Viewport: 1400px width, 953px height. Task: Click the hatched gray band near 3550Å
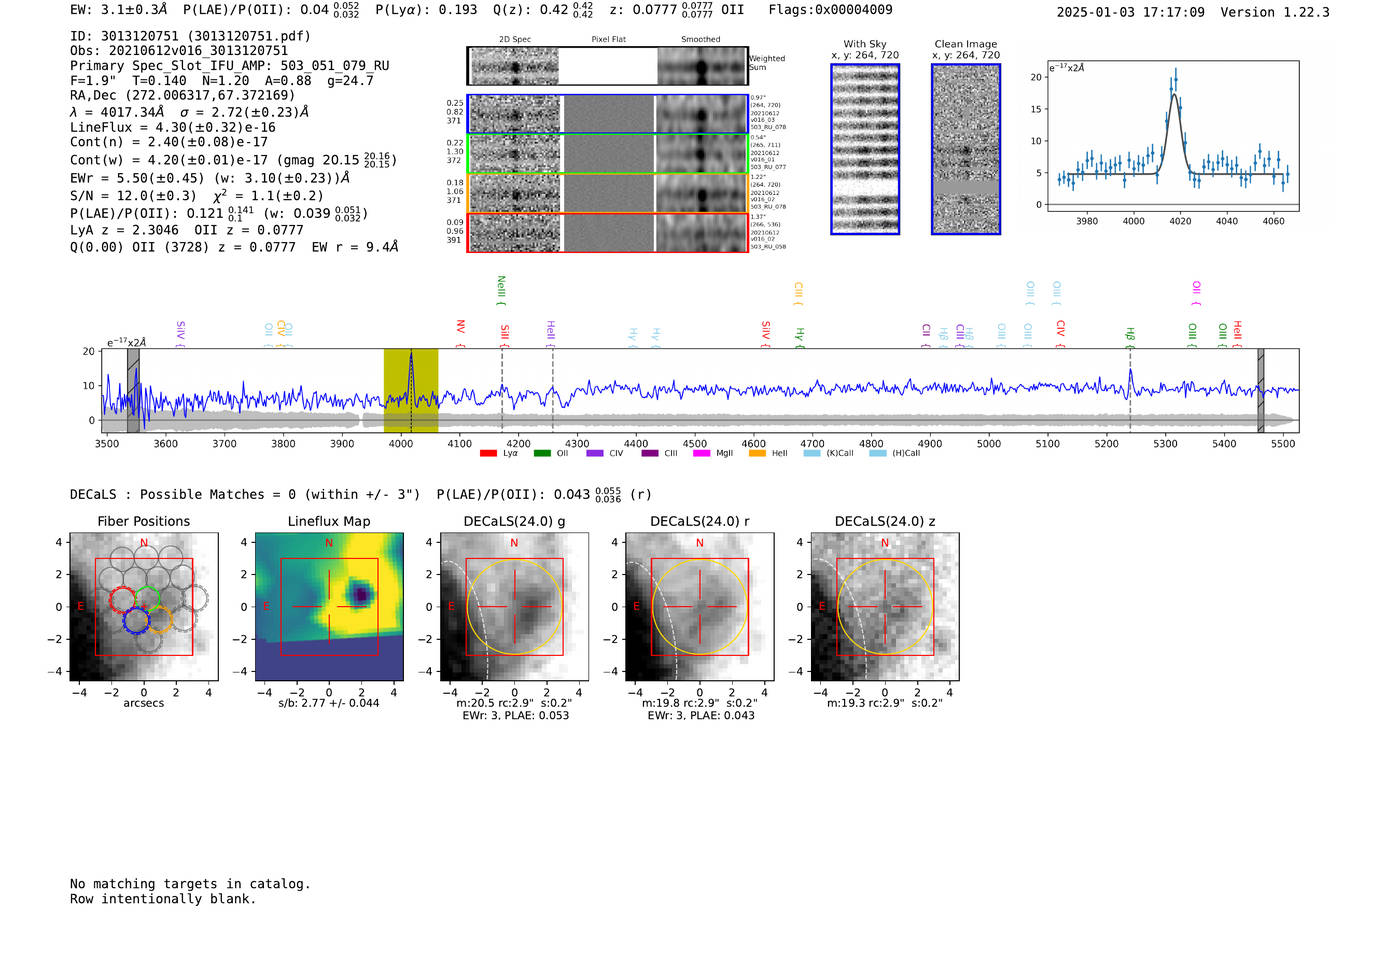(x=133, y=390)
